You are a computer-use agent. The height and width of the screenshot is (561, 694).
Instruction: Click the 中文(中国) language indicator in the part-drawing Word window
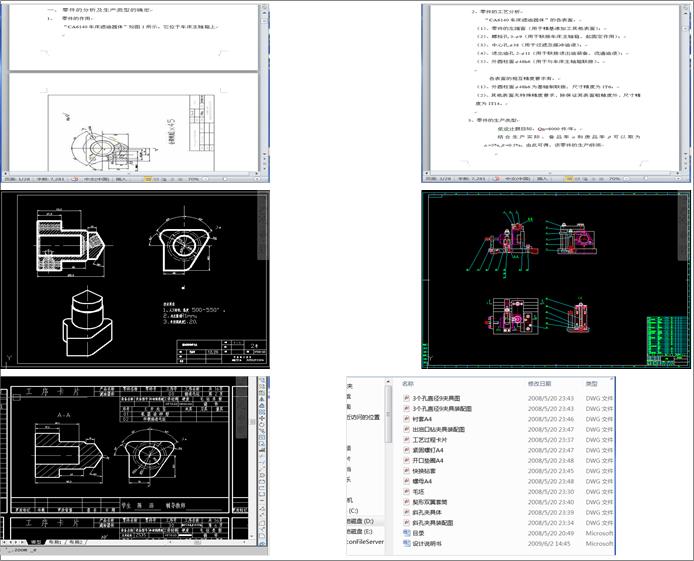(x=97, y=179)
